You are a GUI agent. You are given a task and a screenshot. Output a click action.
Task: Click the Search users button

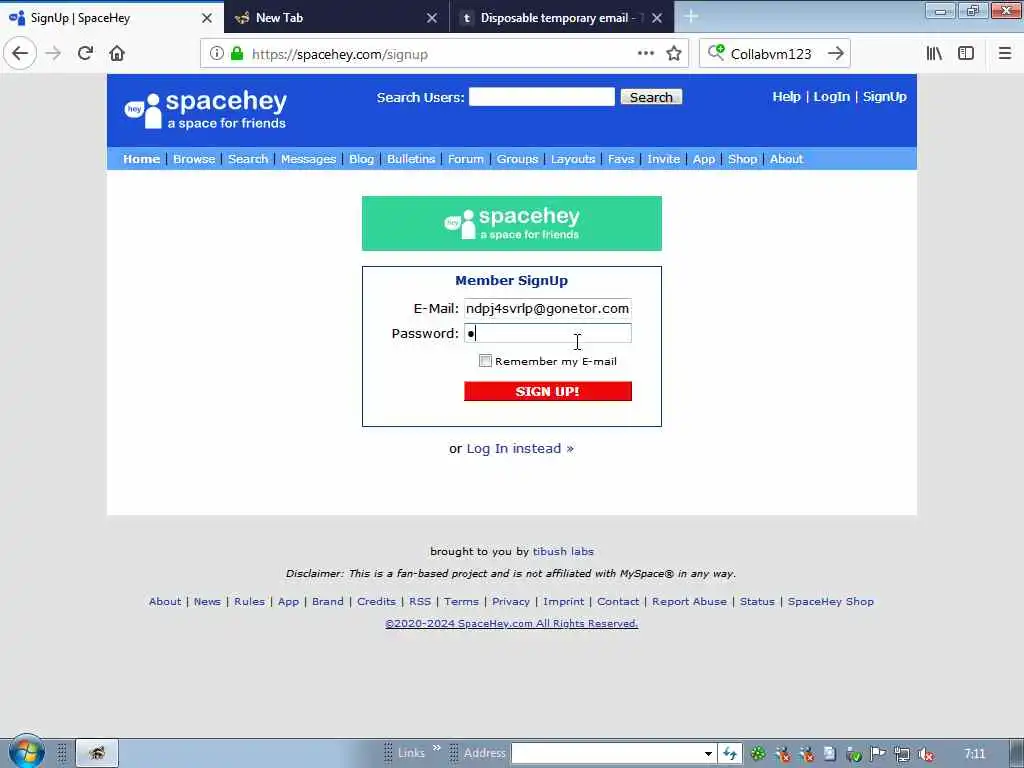tap(651, 97)
